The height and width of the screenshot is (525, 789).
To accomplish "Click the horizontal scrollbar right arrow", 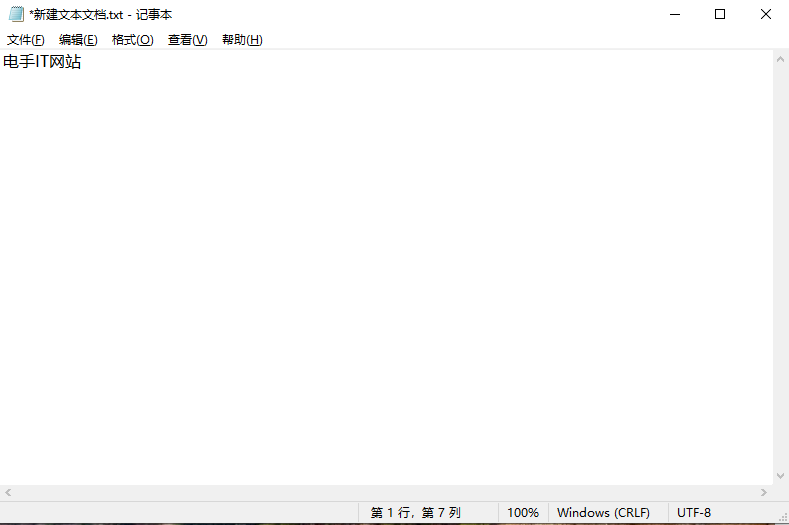I will pyautogui.click(x=765, y=493).
